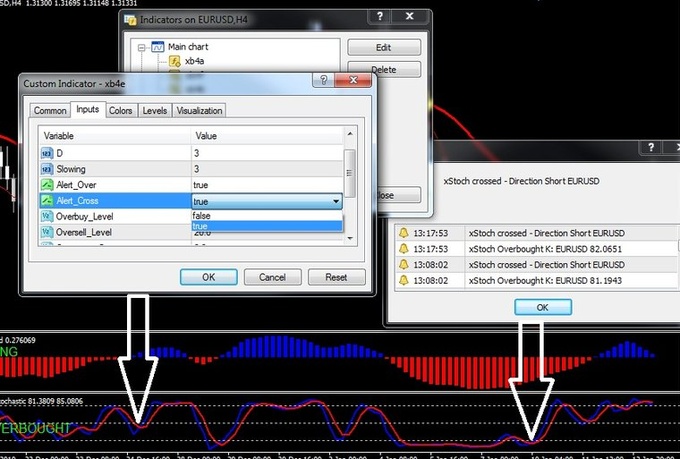Click the Alert_Cross variable boolean icon
Viewport: 680px width, 459px height.
click(x=47, y=200)
